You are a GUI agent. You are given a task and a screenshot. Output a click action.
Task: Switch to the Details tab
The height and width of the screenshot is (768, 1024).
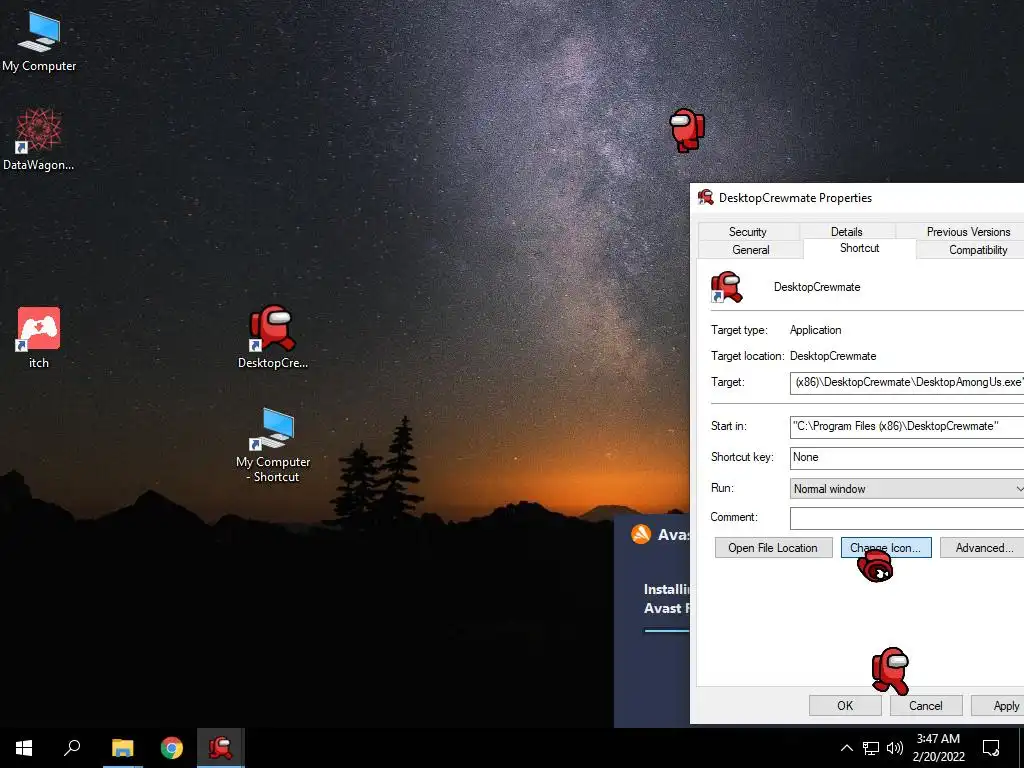click(x=846, y=232)
